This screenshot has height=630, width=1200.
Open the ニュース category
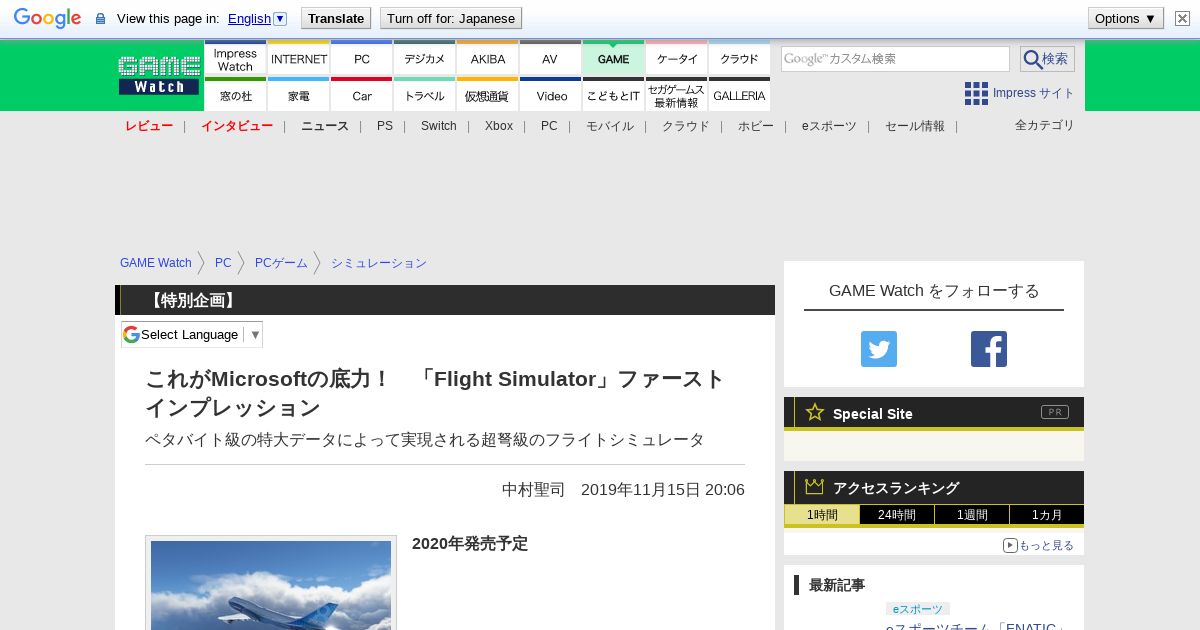(325, 126)
